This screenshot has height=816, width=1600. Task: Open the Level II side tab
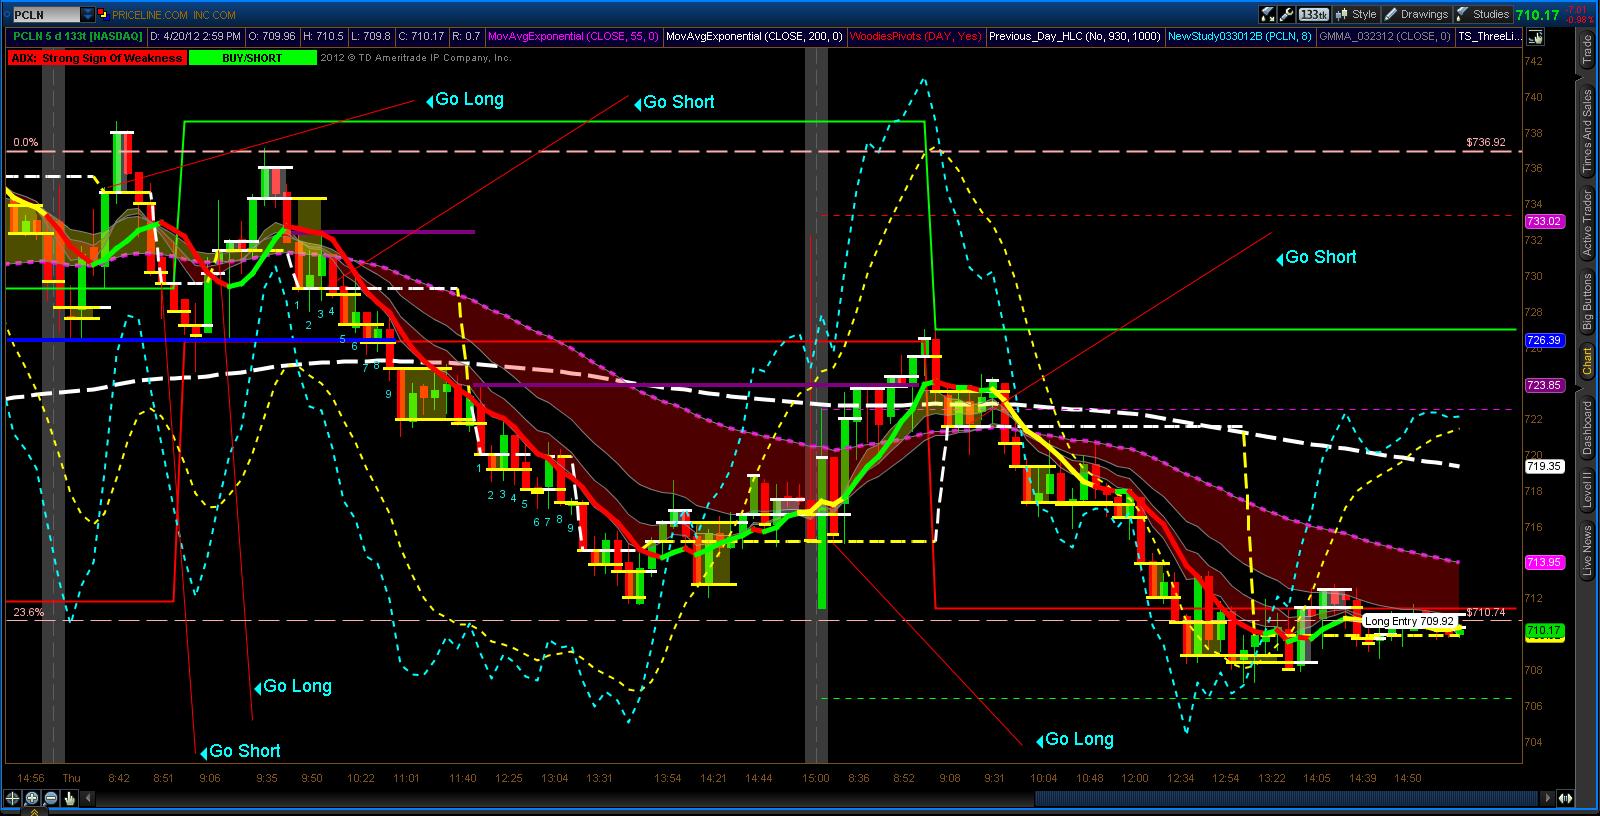(x=1587, y=490)
